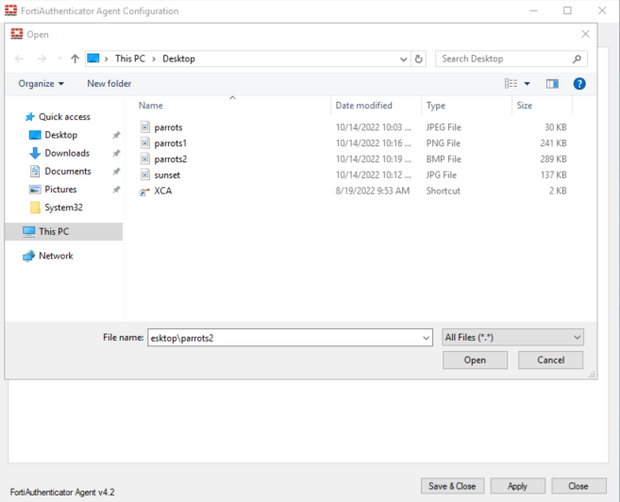This screenshot has height=502, width=620.
Task: Click the sunset file icon
Action: (x=145, y=174)
